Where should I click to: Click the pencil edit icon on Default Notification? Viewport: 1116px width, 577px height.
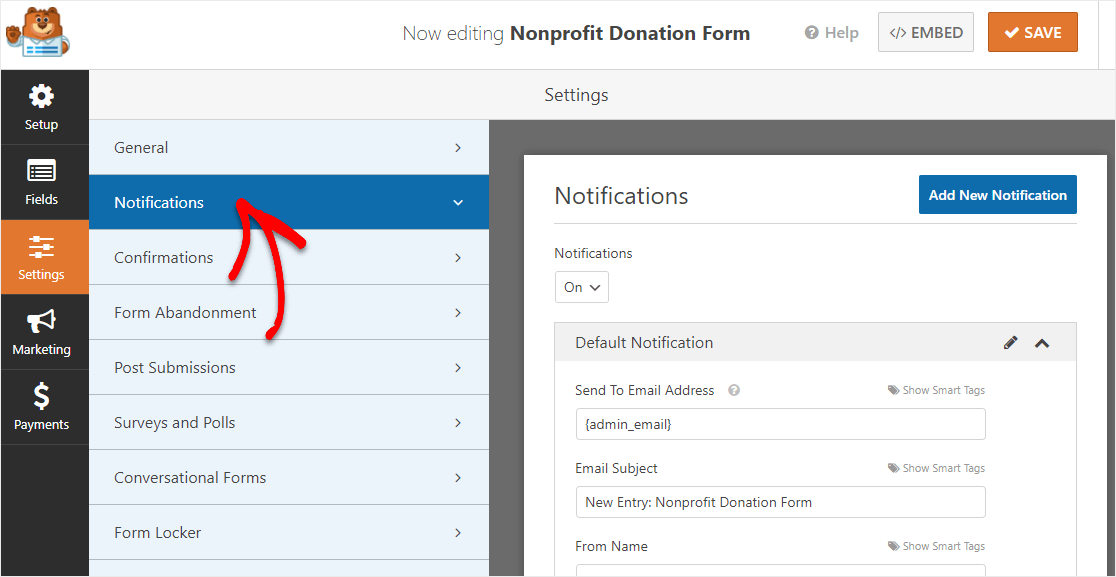tap(1011, 343)
